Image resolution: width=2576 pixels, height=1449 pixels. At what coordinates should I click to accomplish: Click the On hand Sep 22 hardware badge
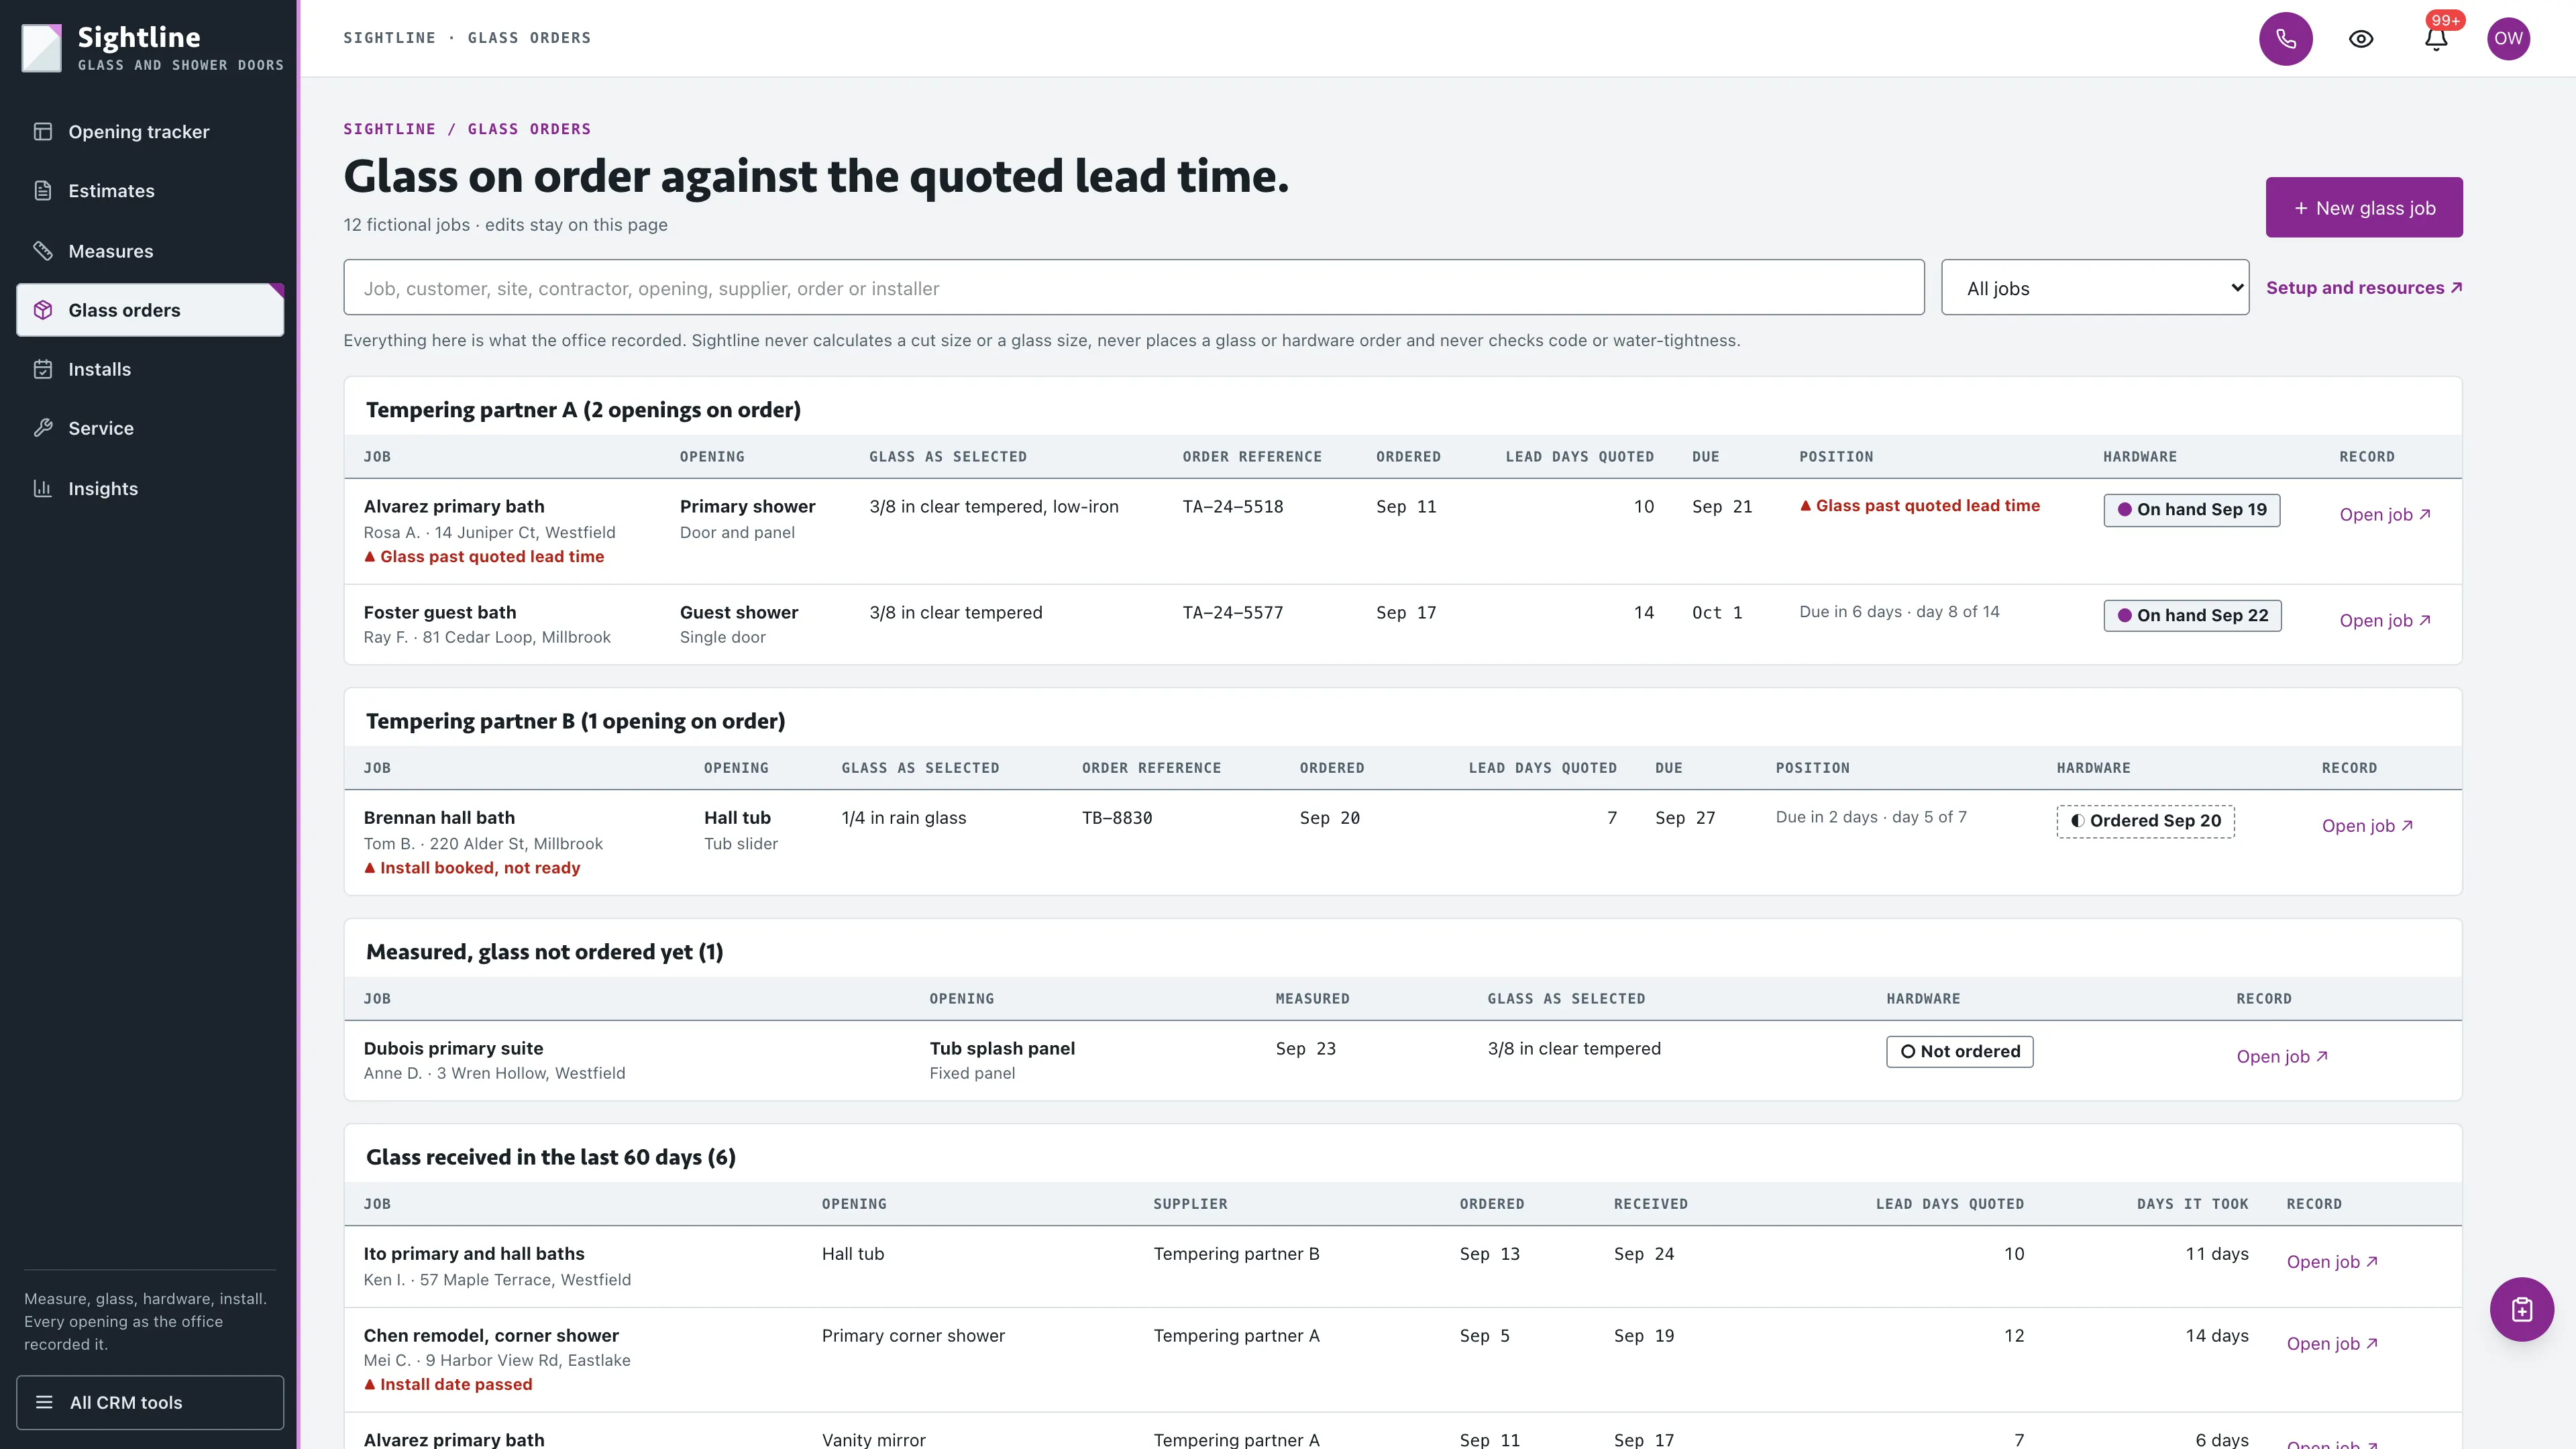(x=2192, y=616)
